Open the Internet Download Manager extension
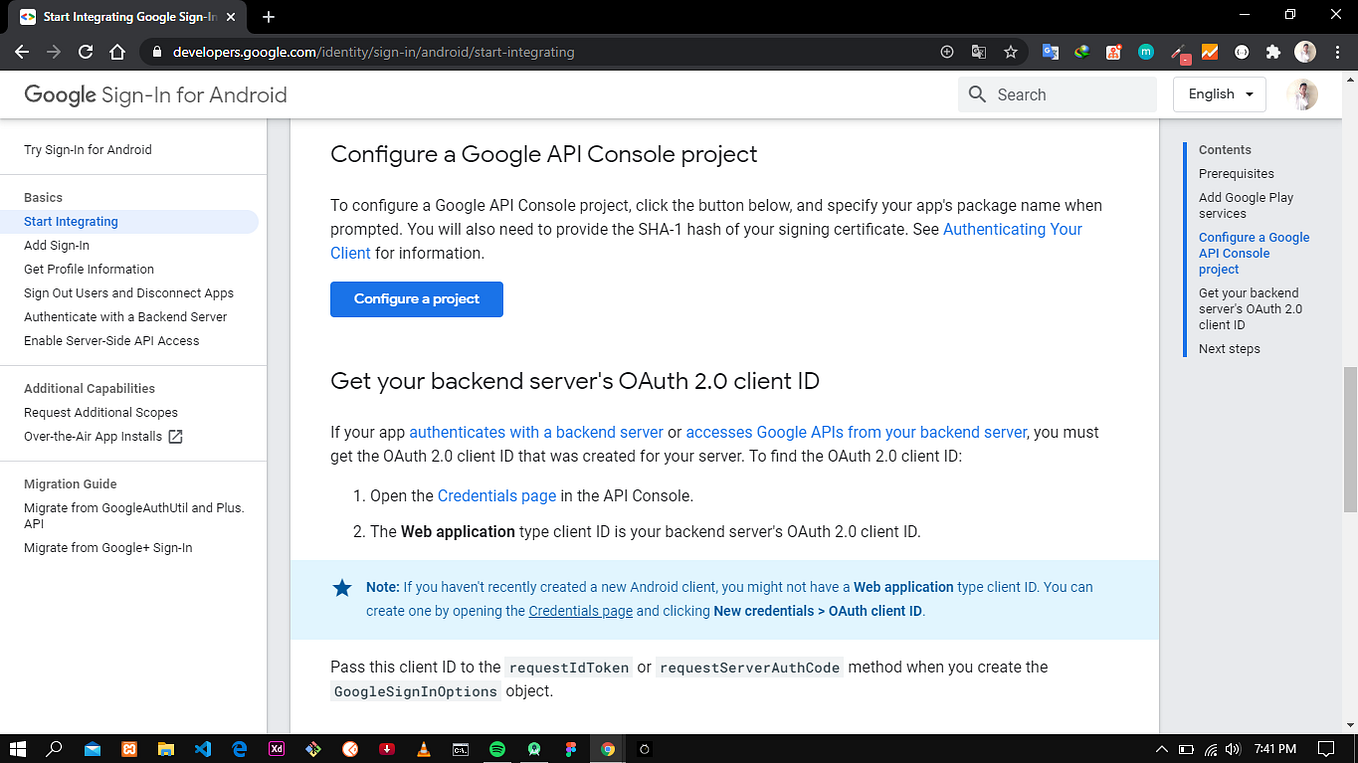Image resolution: width=1358 pixels, height=763 pixels. pyautogui.click(x=1082, y=51)
